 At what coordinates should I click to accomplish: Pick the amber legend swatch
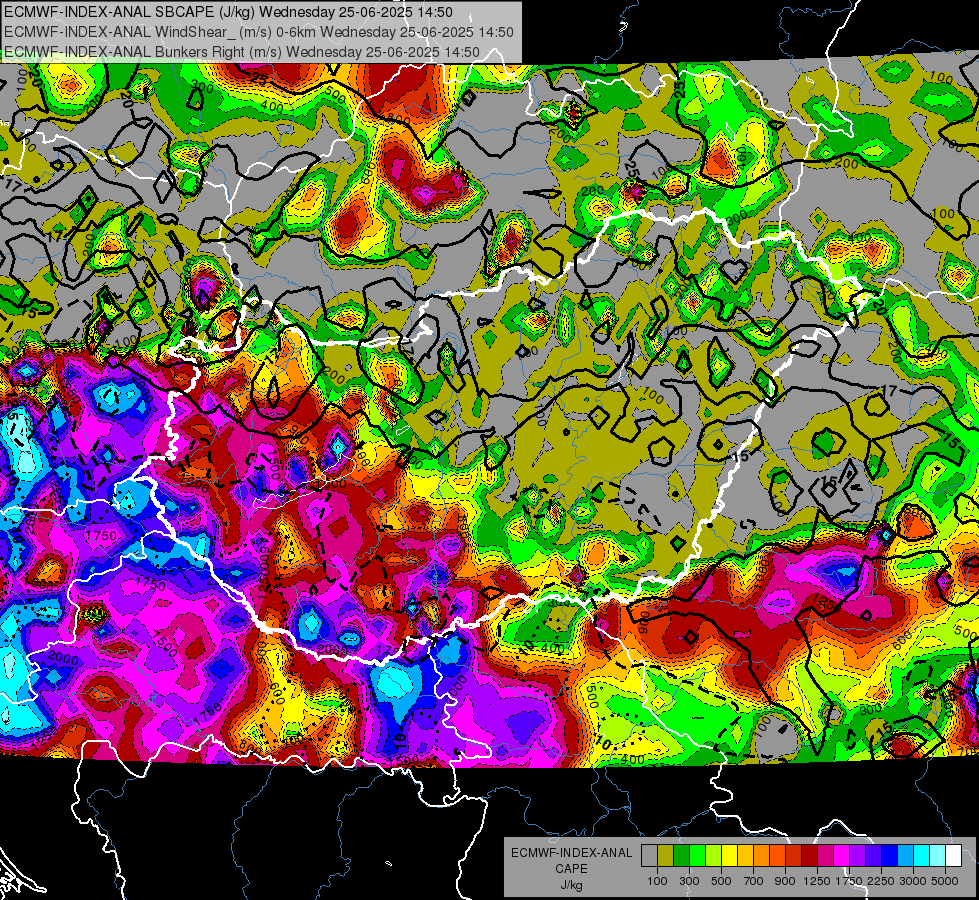745,855
